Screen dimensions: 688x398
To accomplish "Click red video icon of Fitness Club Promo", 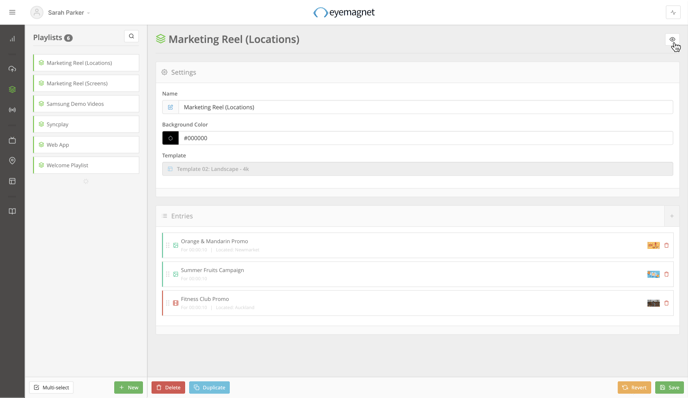I will pyautogui.click(x=176, y=303).
